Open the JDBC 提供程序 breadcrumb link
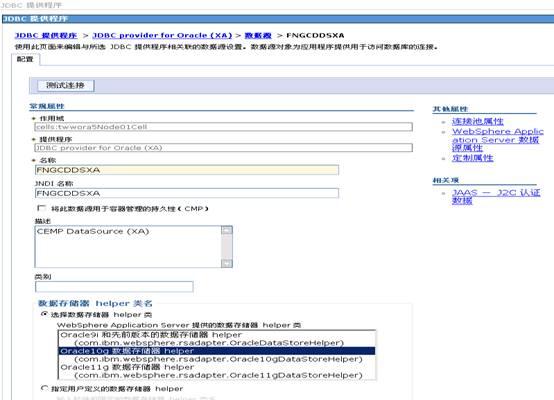Image resolution: width=554 pixels, height=400 pixels. pyautogui.click(x=46, y=35)
